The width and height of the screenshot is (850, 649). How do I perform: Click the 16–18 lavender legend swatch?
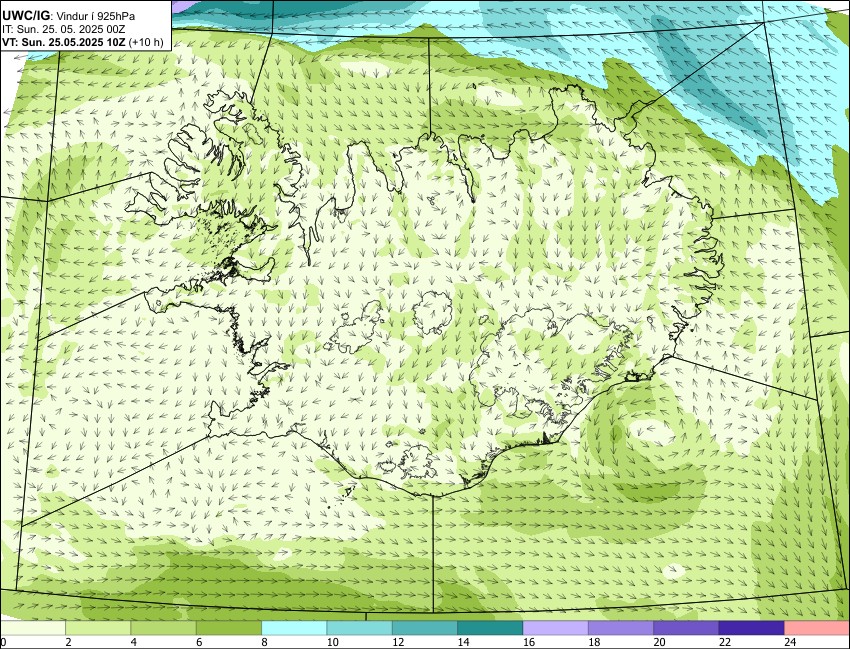(x=555, y=628)
